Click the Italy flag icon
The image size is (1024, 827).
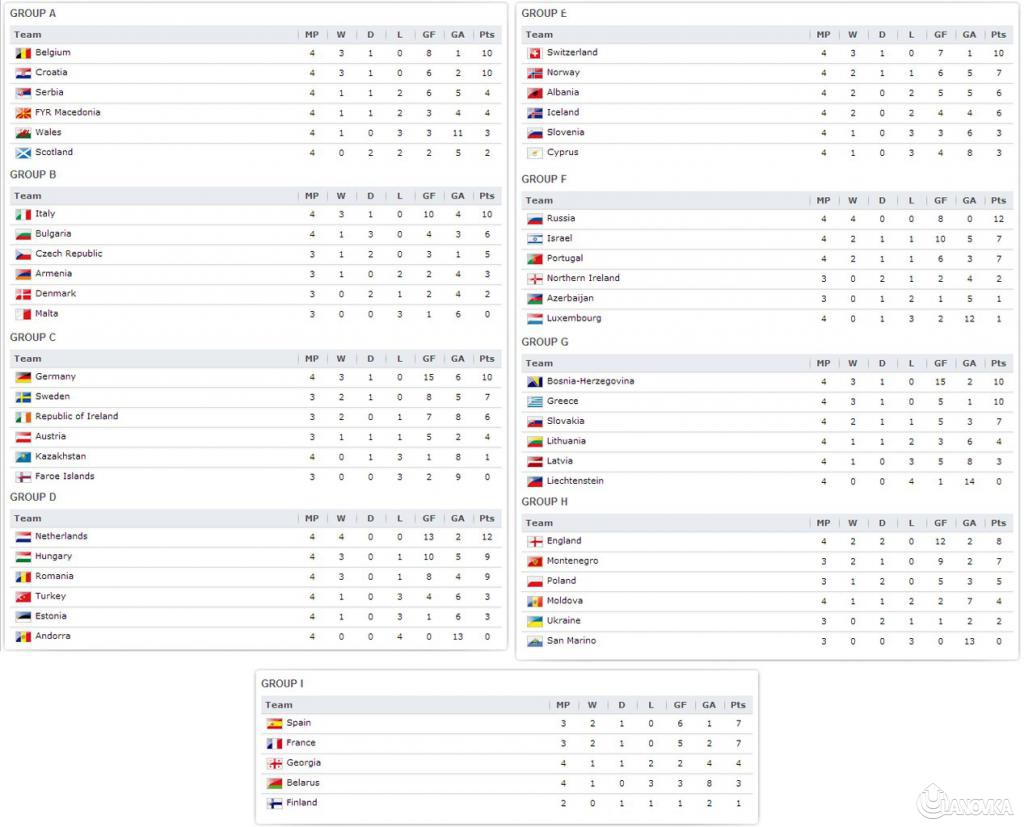click(x=23, y=214)
